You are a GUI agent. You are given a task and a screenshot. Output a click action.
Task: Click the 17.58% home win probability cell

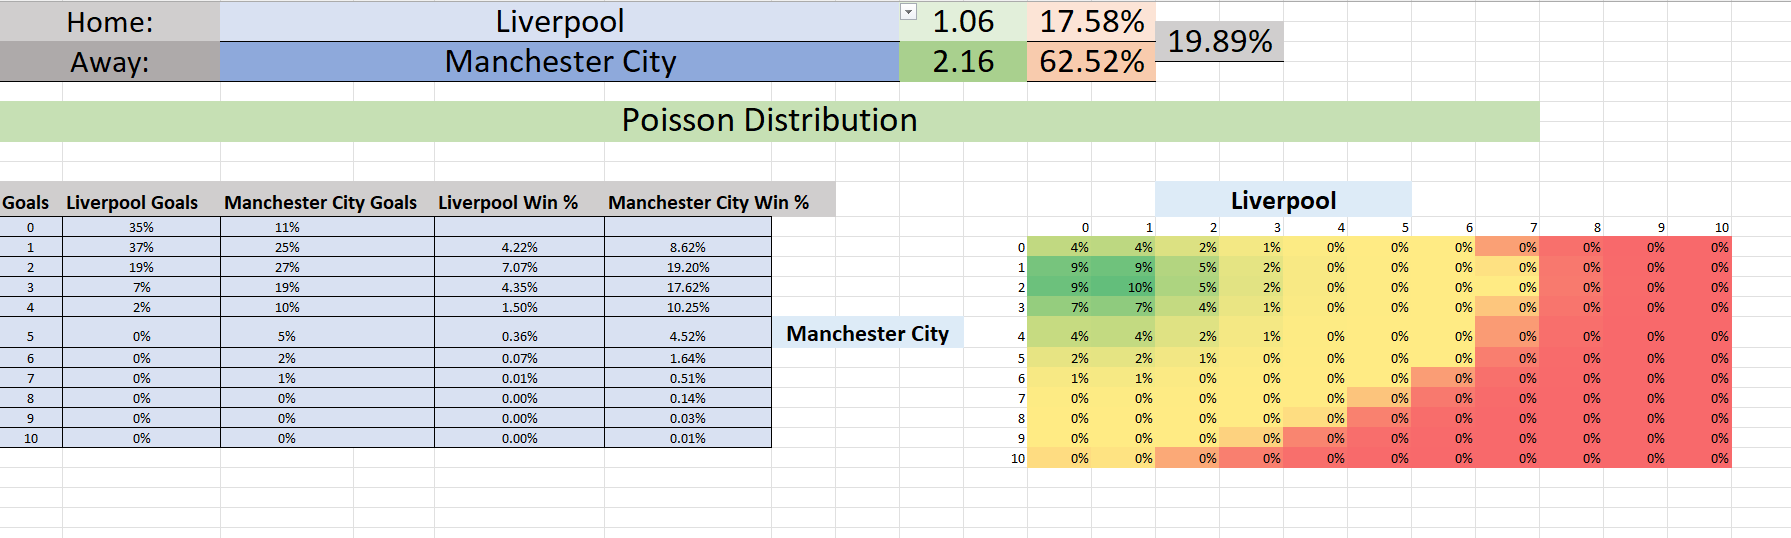[1091, 21]
